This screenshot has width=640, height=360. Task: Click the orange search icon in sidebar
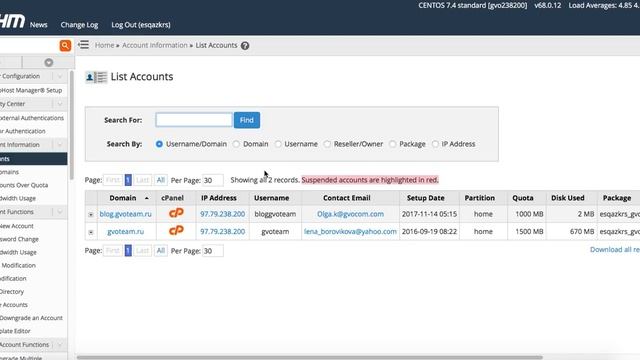[65, 45]
